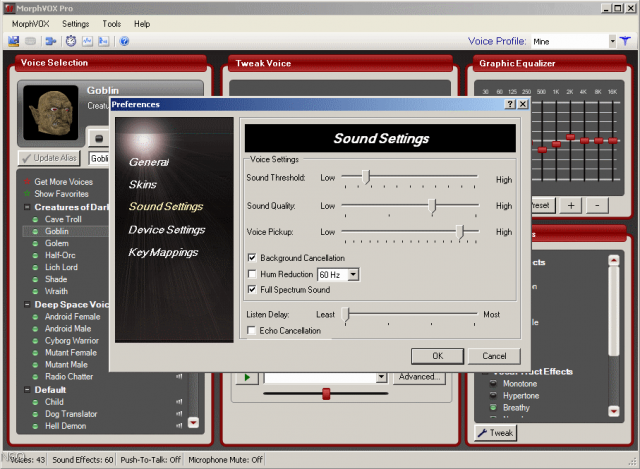This screenshot has height=469, width=640.
Task: Click the Monotone effect indicator icon
Action: coord(493,384)
